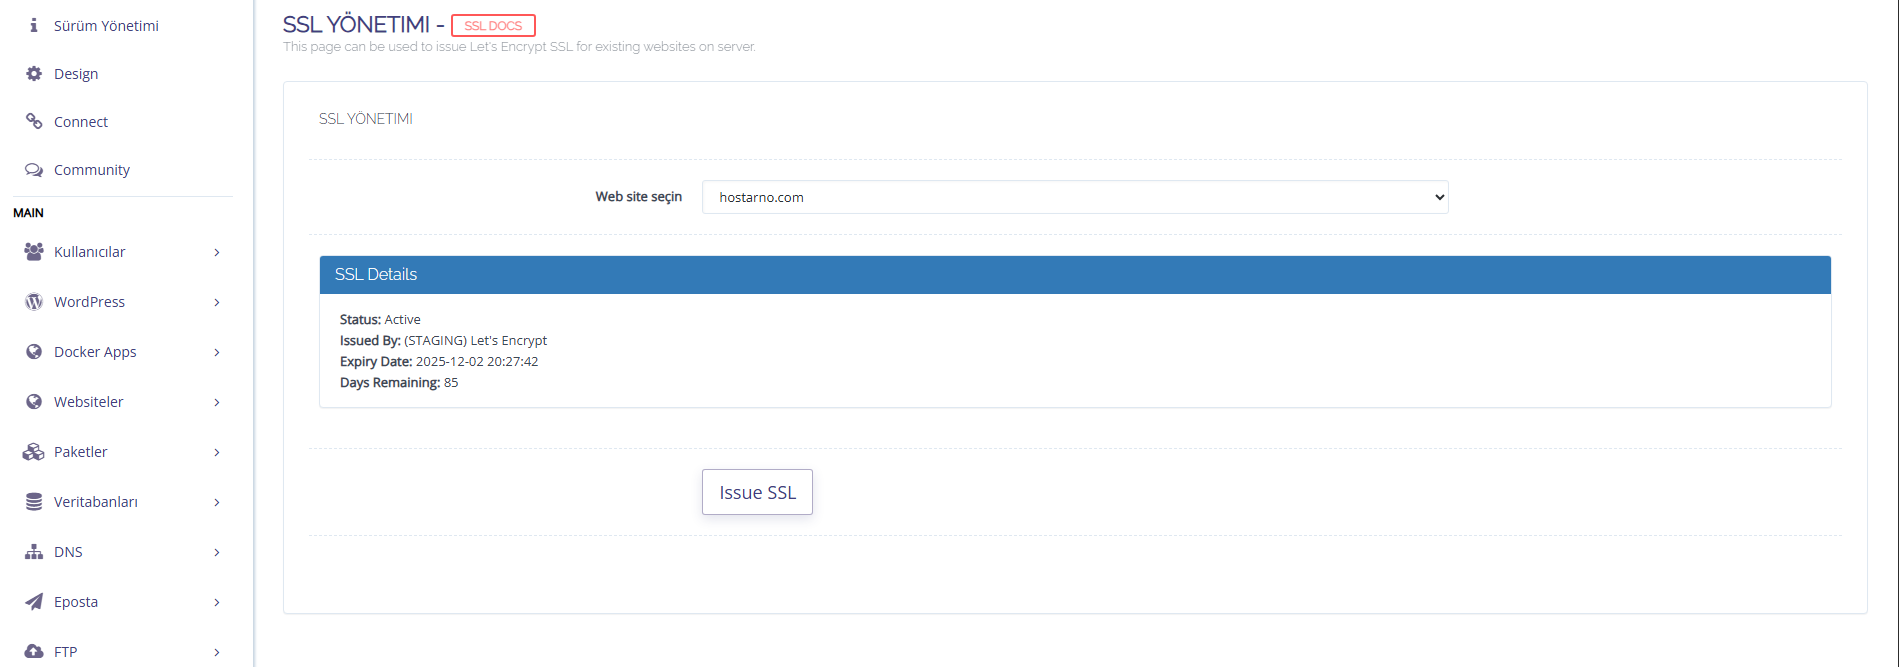Click the Status: Active text

point(380,319)
